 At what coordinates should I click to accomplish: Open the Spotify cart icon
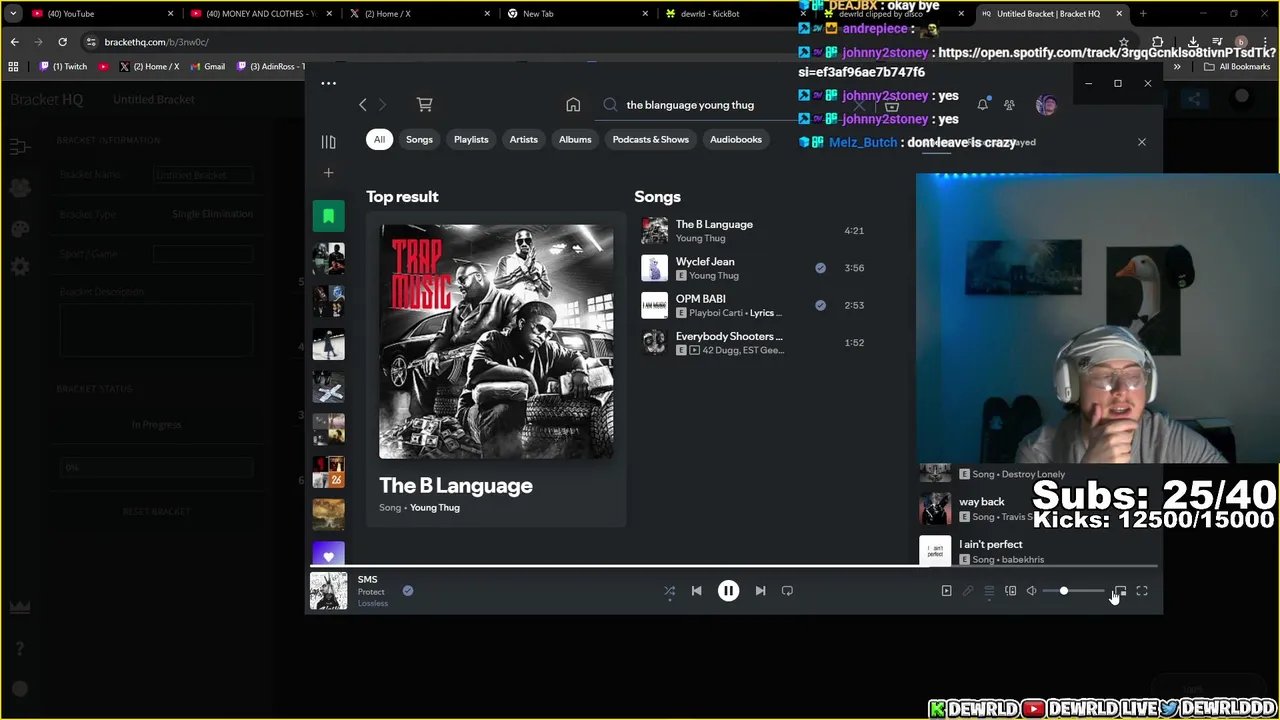424,105
